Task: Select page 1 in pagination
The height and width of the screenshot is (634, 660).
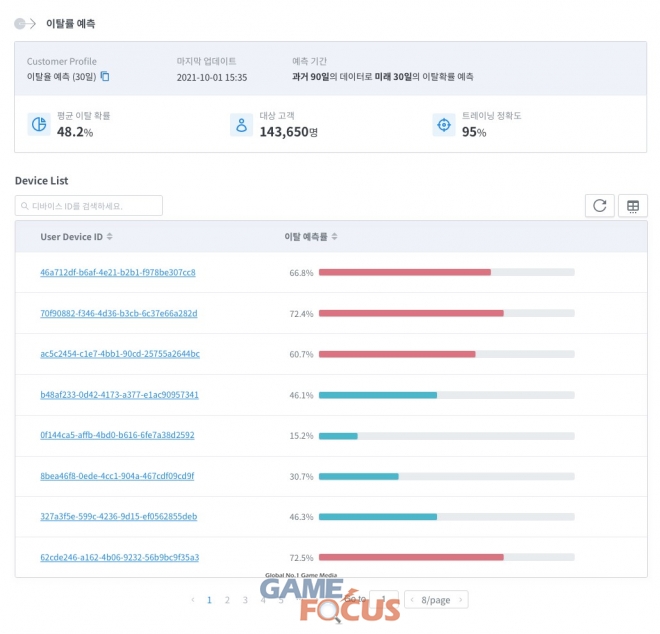Action: [209, 600]
